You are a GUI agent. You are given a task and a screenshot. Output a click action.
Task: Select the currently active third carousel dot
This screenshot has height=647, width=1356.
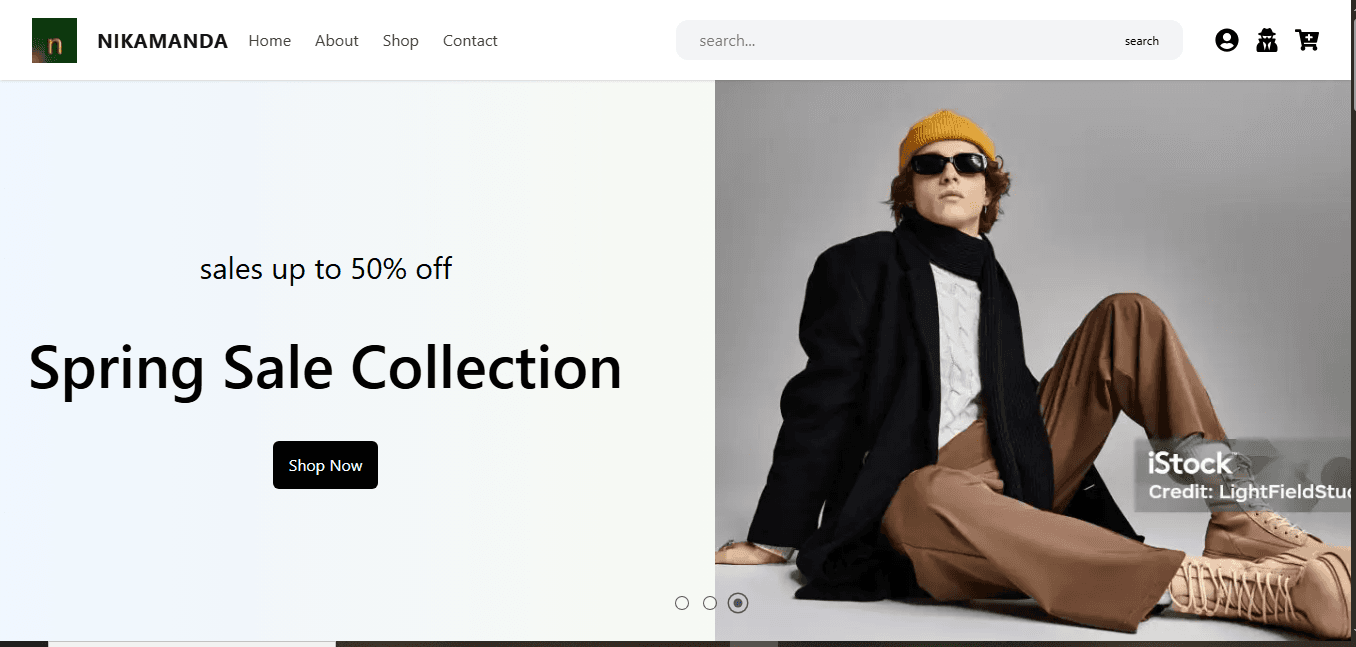tap(738, 603)
